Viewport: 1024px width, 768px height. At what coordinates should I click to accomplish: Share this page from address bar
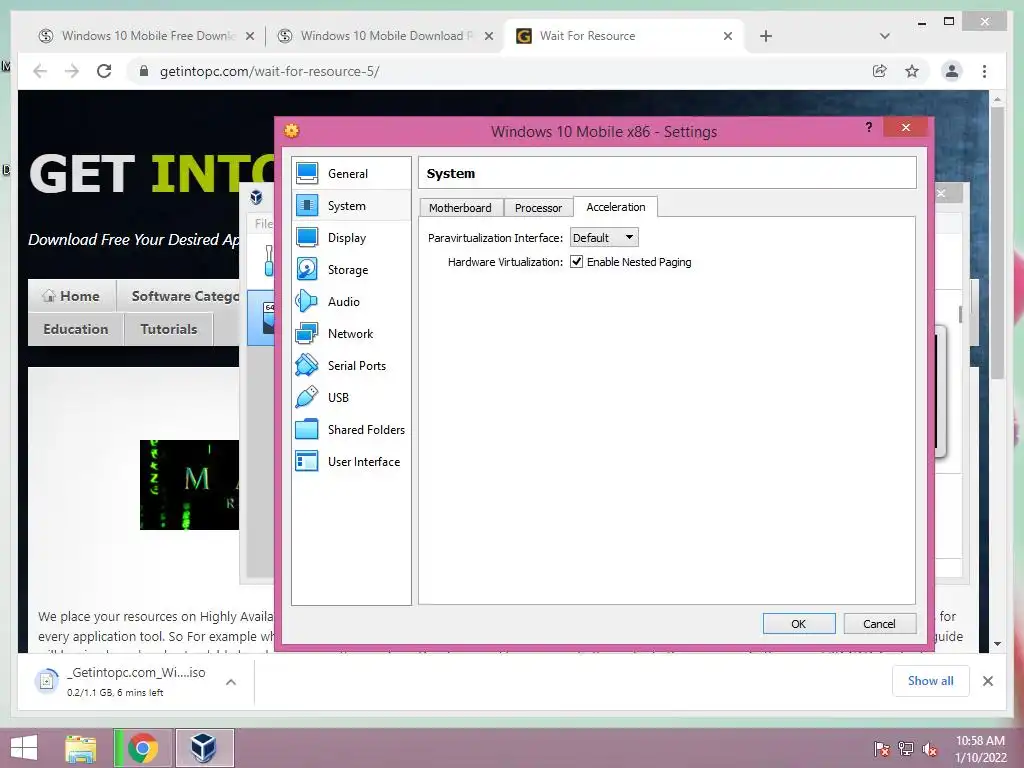coord(880,71)
